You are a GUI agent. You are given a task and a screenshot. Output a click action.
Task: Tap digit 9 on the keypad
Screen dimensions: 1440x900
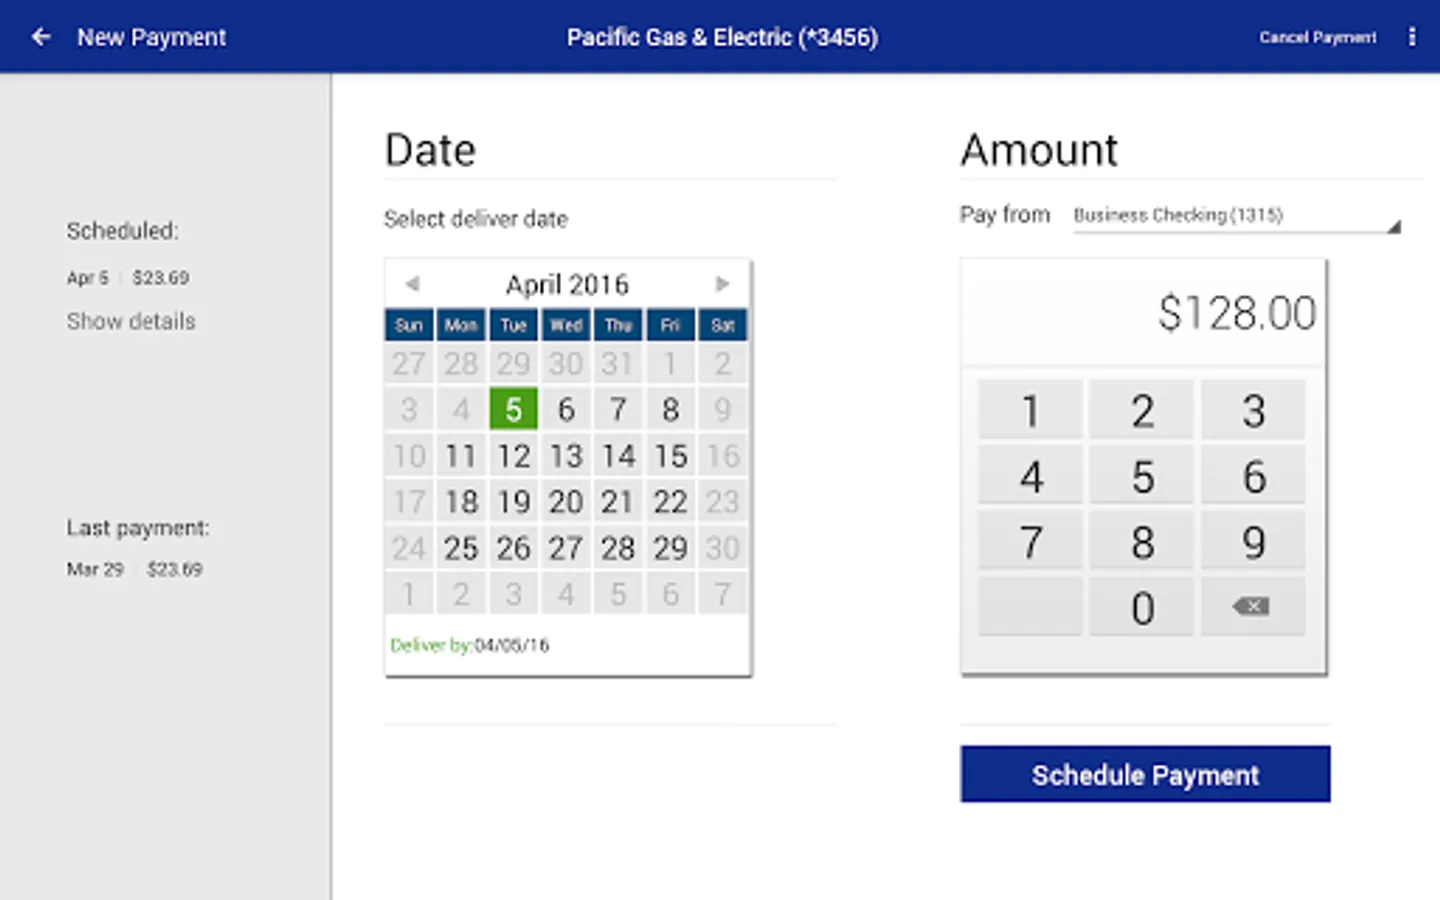(x=1253, y=543)
